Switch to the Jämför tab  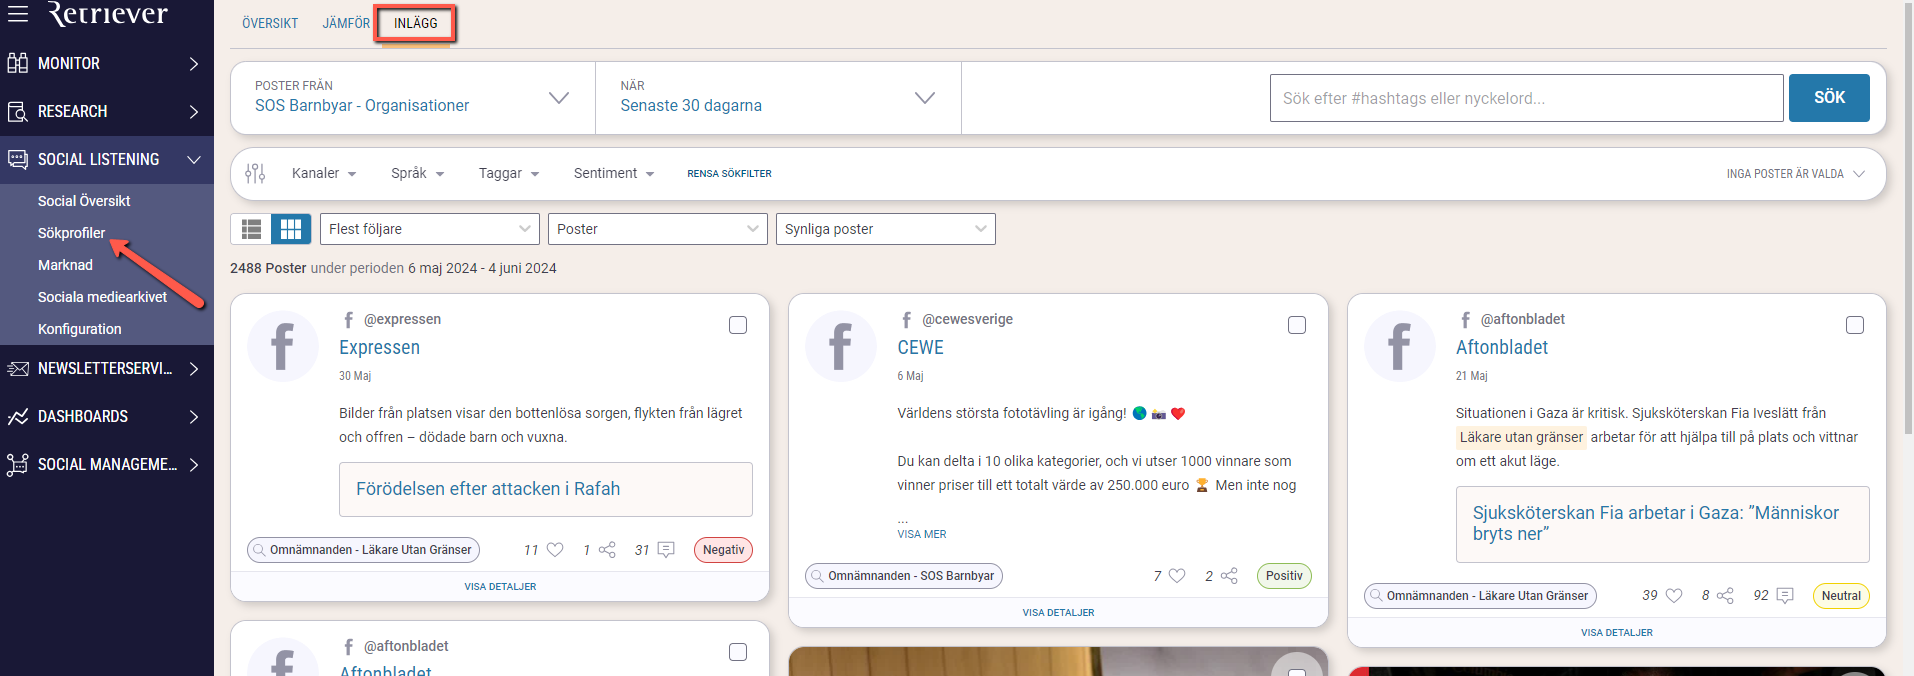(346, 23)
